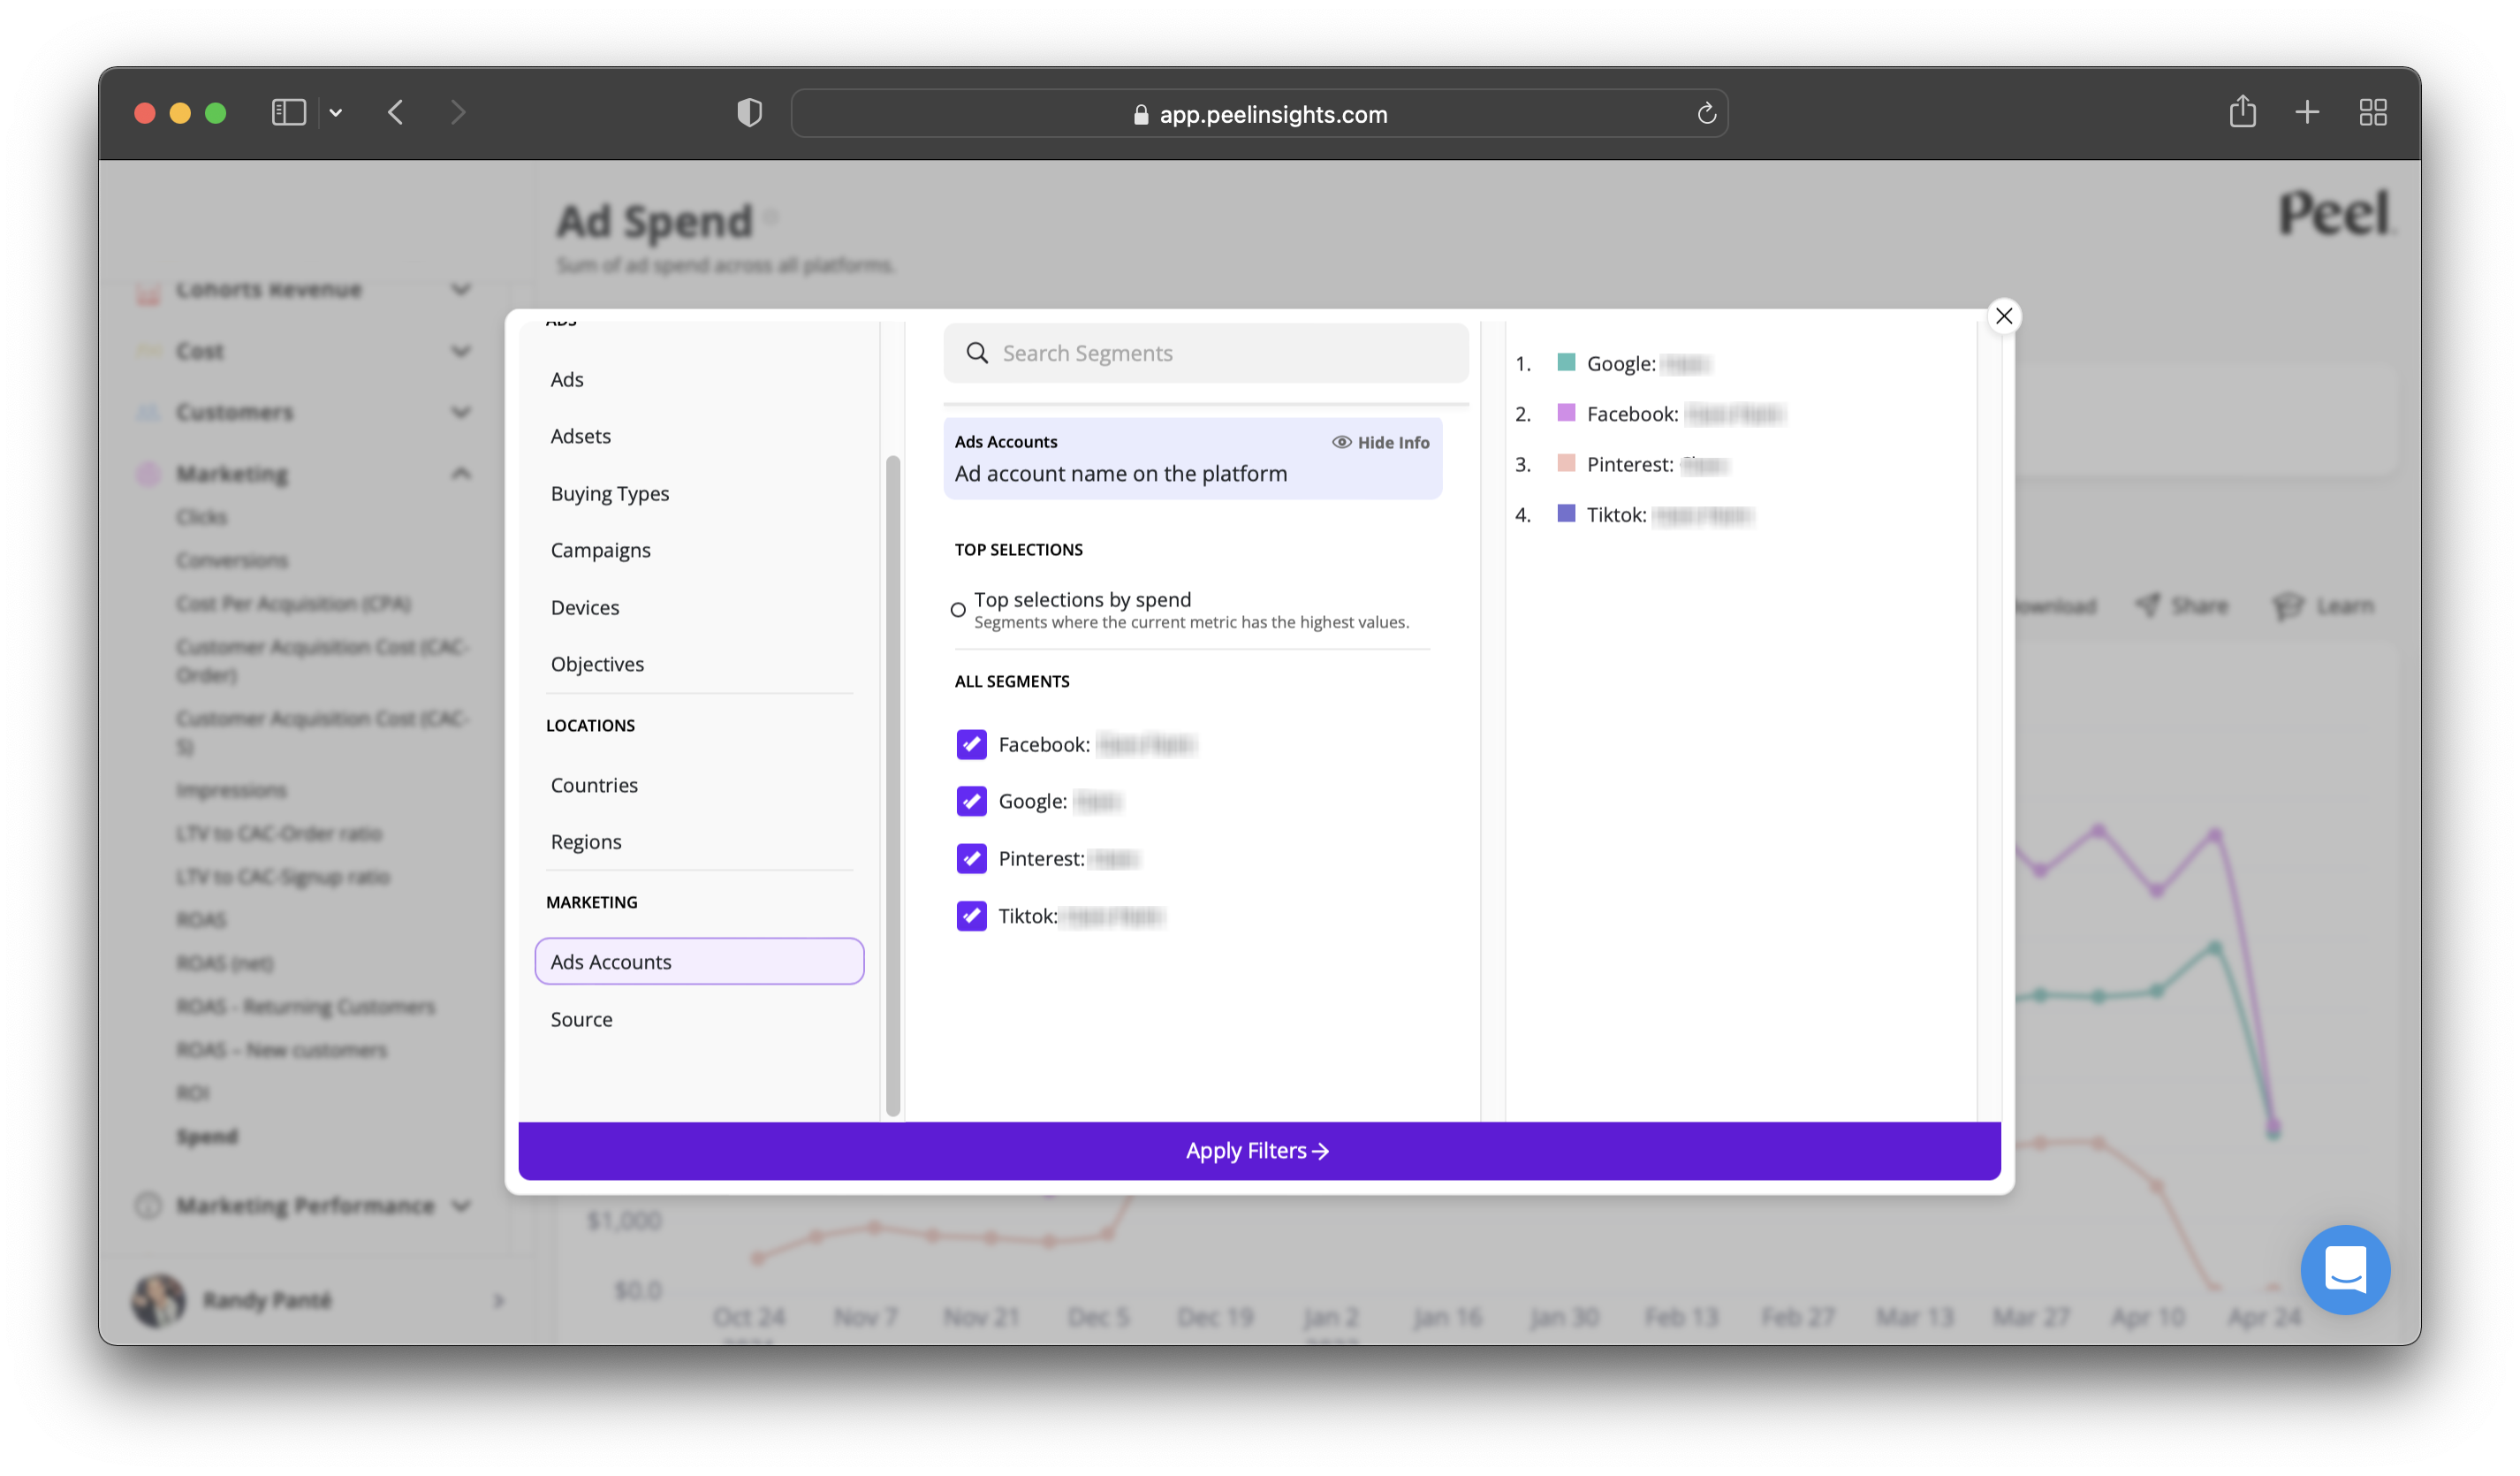Screen dimensions: 2520x1476
Task: Reload the page with refresh icon
Action: (1706, 114)
